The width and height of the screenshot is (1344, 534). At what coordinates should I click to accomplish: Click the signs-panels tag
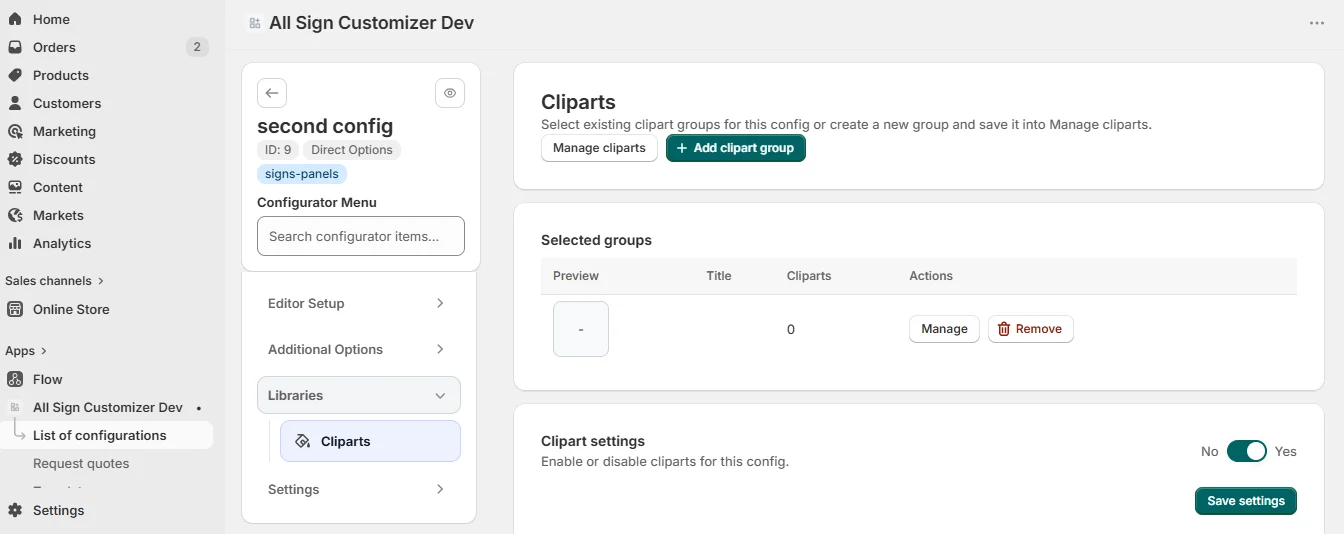[x=302, y=174]
